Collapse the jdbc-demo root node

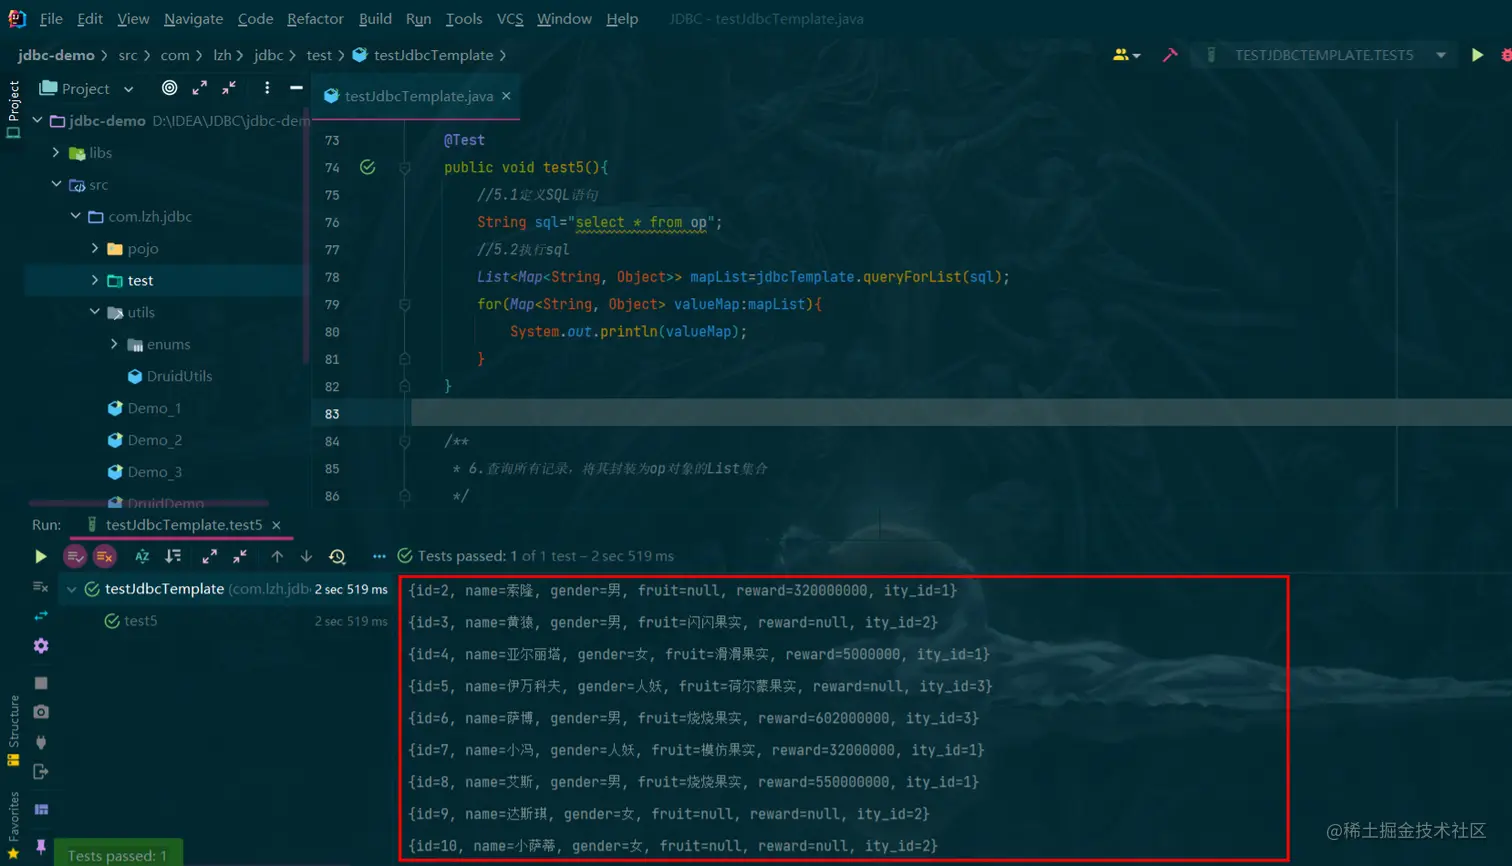tap(38, 120)
